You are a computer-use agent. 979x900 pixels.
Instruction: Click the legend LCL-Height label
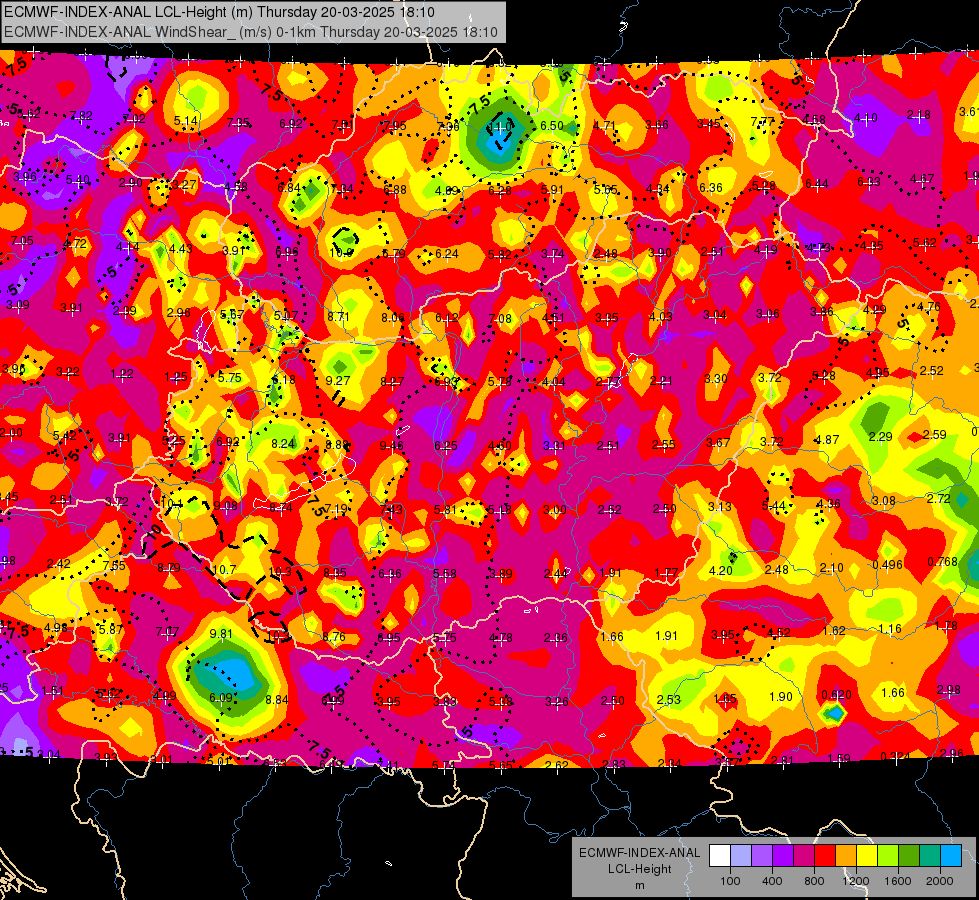pyautogui.click(x=640, y=869)
